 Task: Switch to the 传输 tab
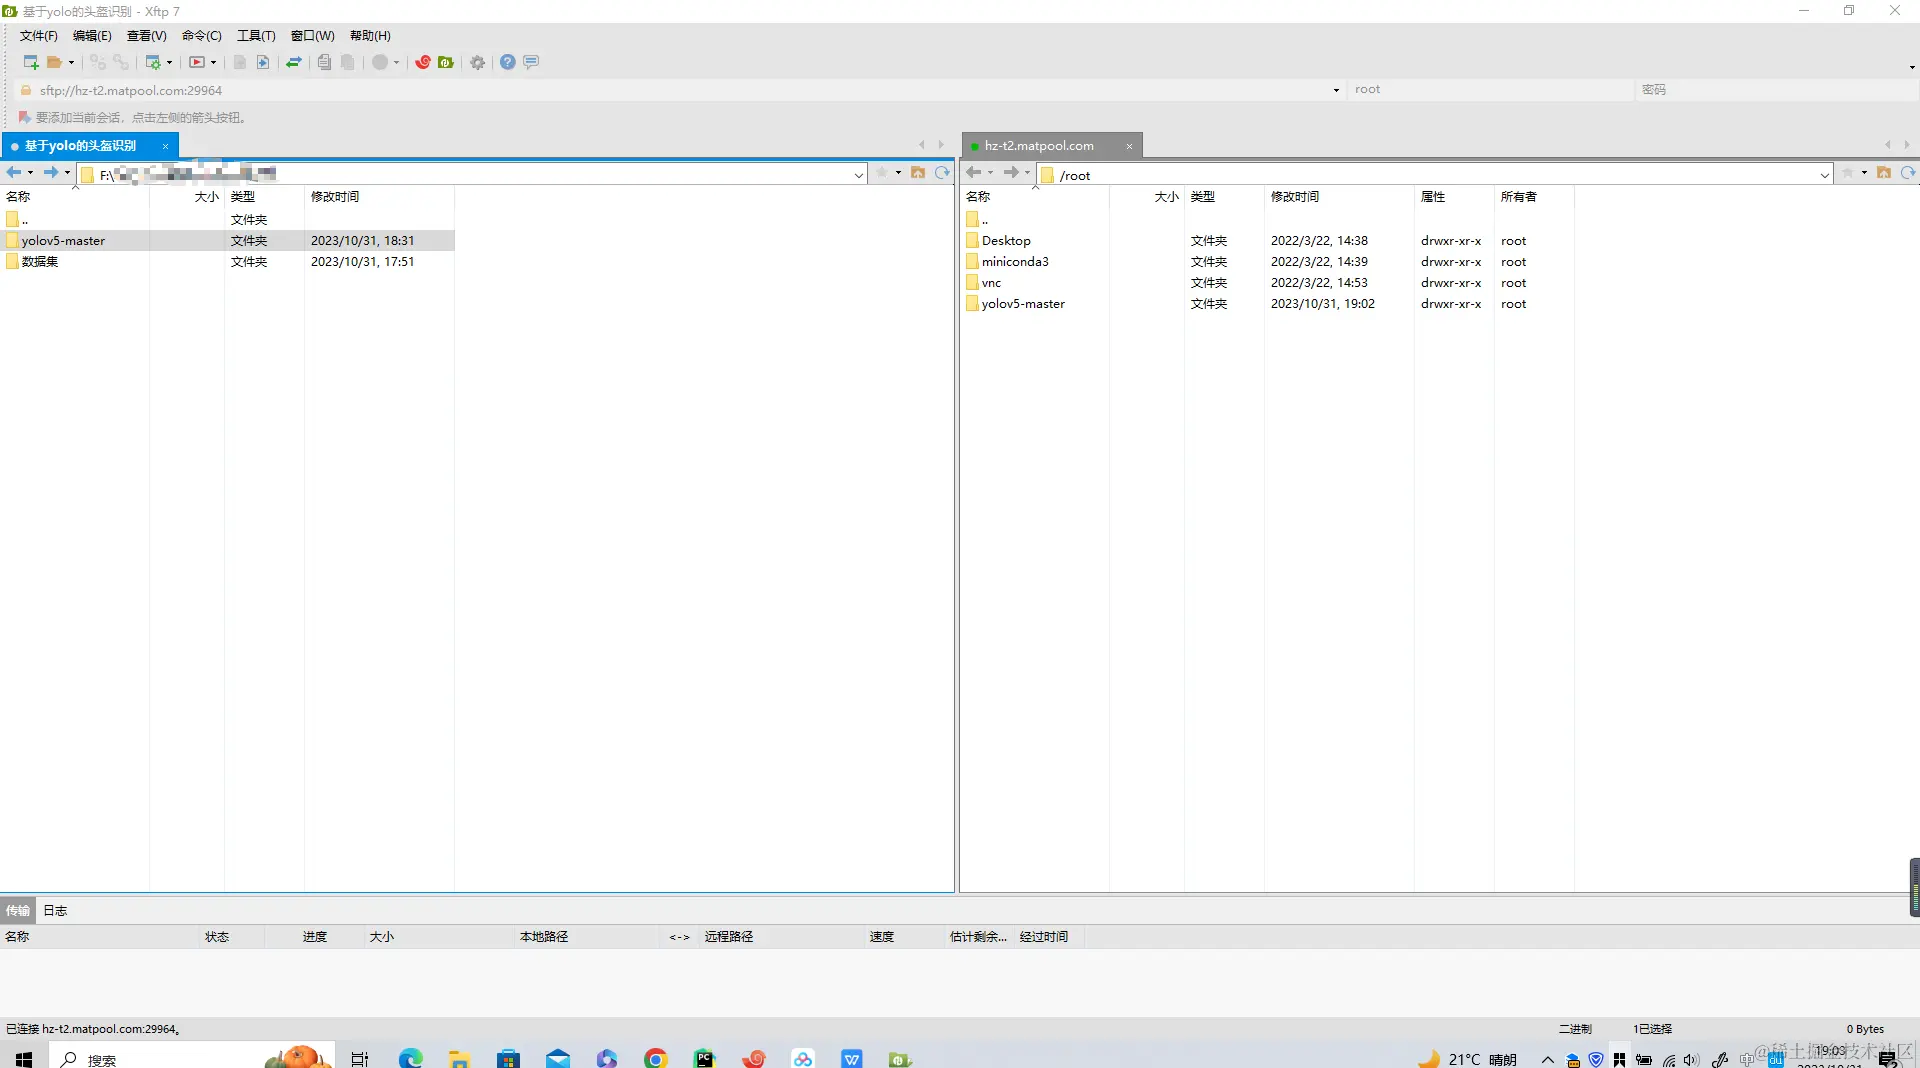tap(18, 910)
